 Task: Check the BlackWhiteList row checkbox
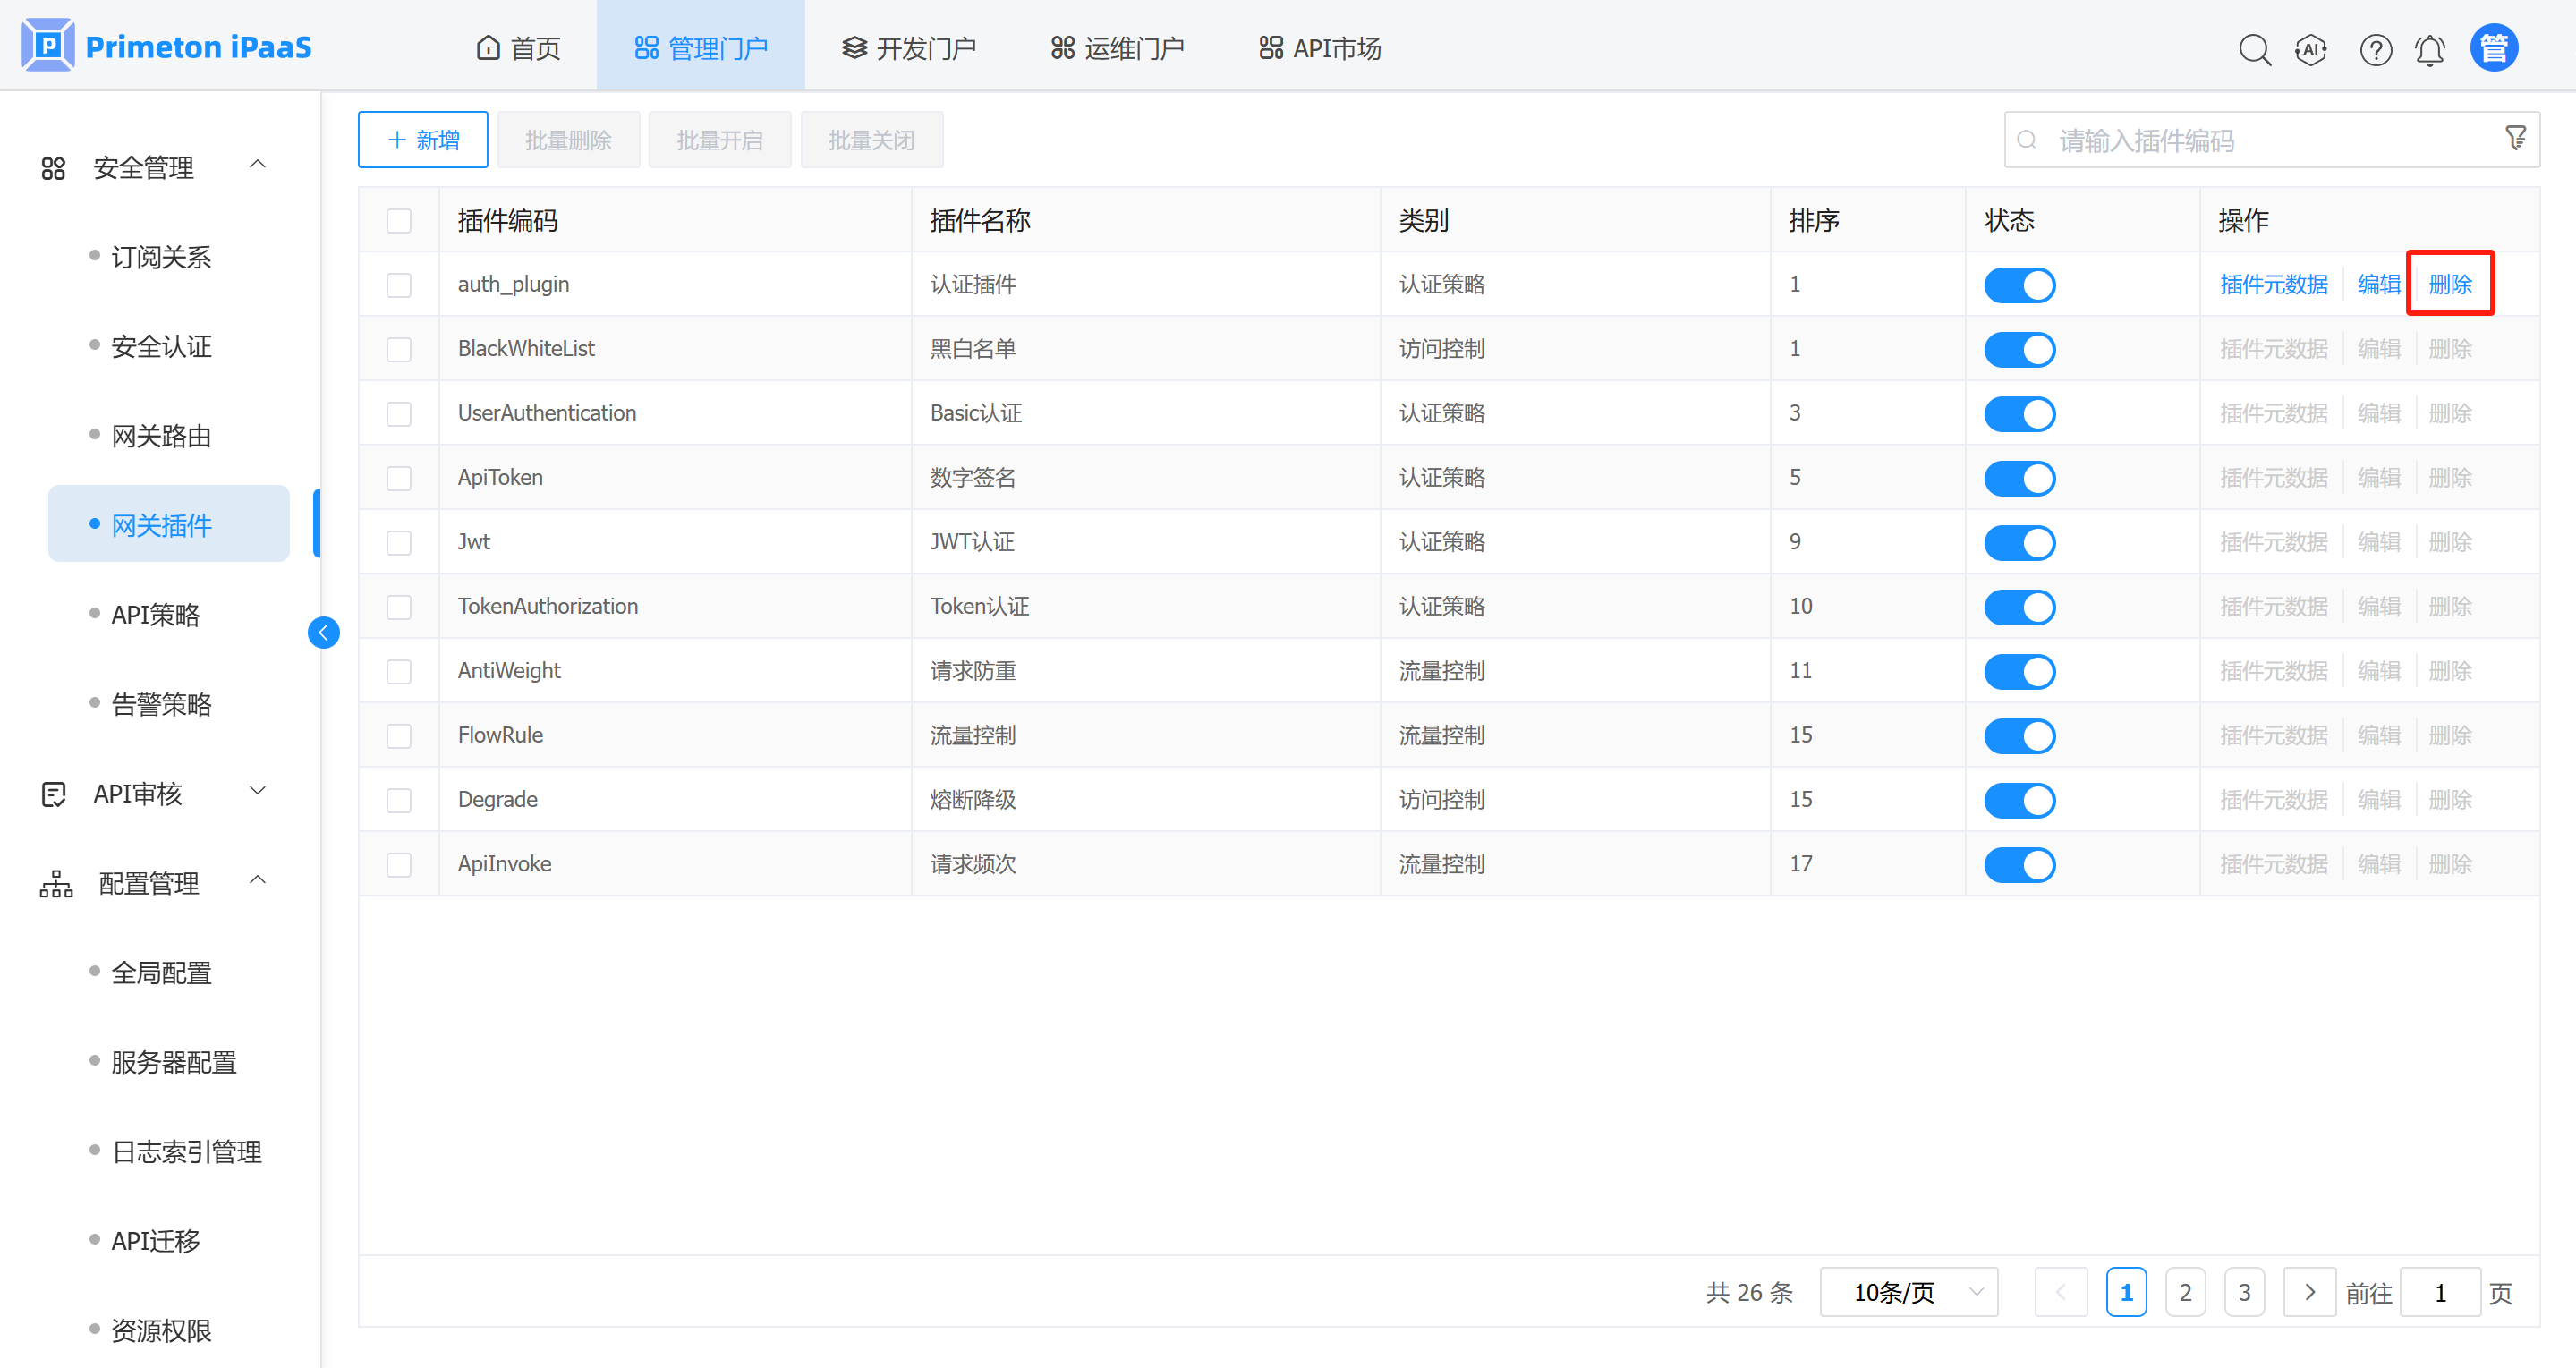click(399, 349)
